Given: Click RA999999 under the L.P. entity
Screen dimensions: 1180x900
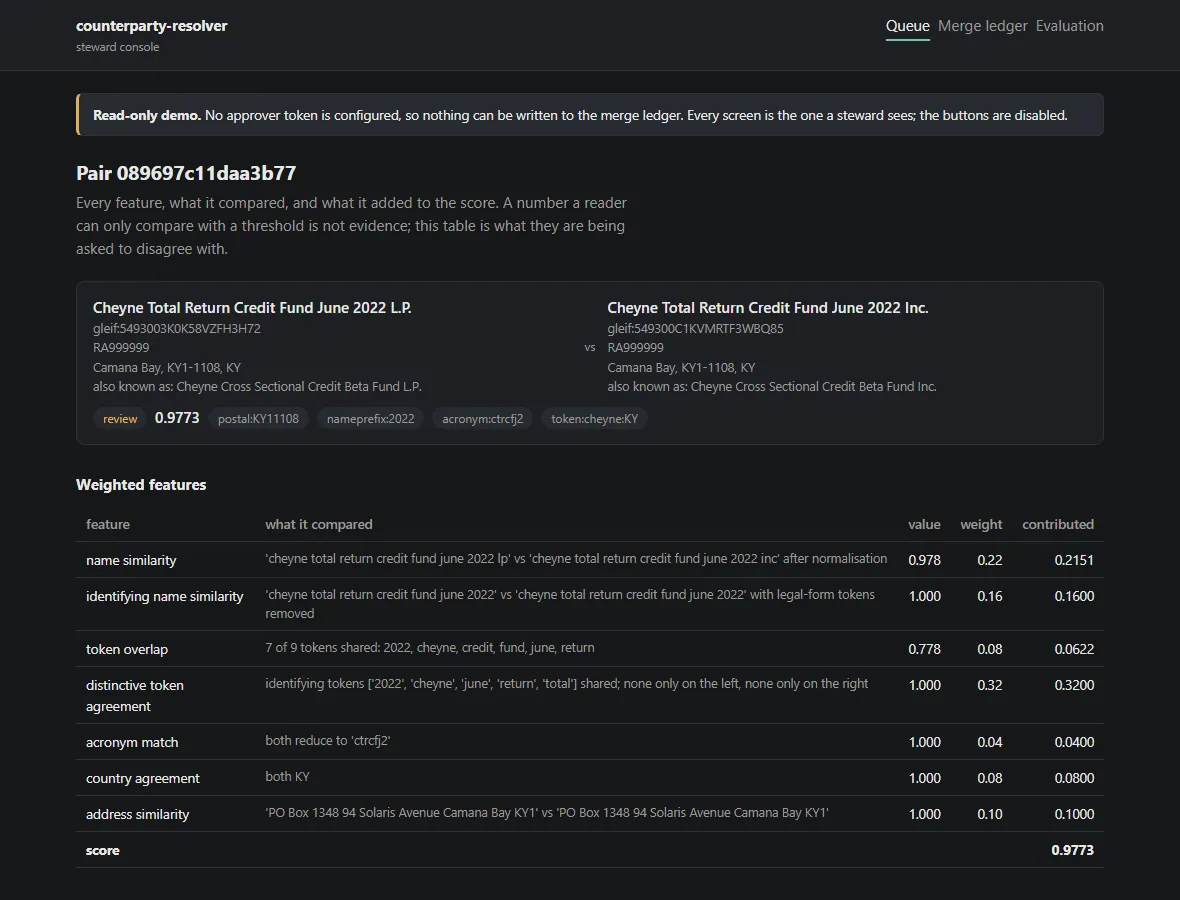Looking at the screenshot, I should (x=121, y=348).
